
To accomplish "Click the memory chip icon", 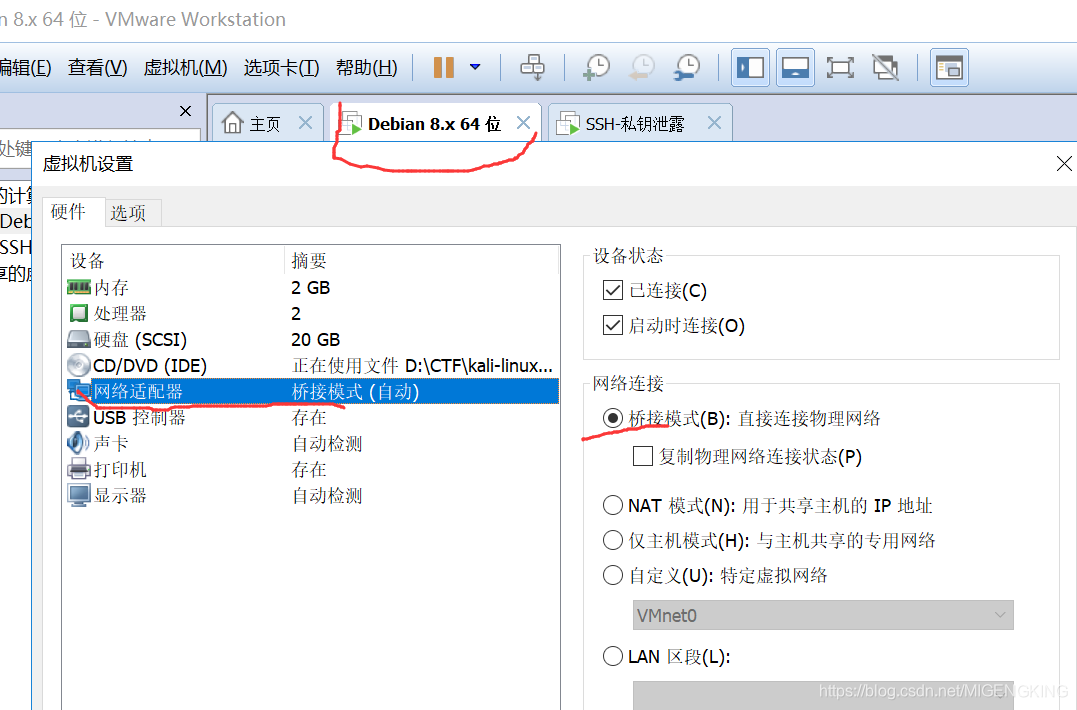I will (79, 287).
